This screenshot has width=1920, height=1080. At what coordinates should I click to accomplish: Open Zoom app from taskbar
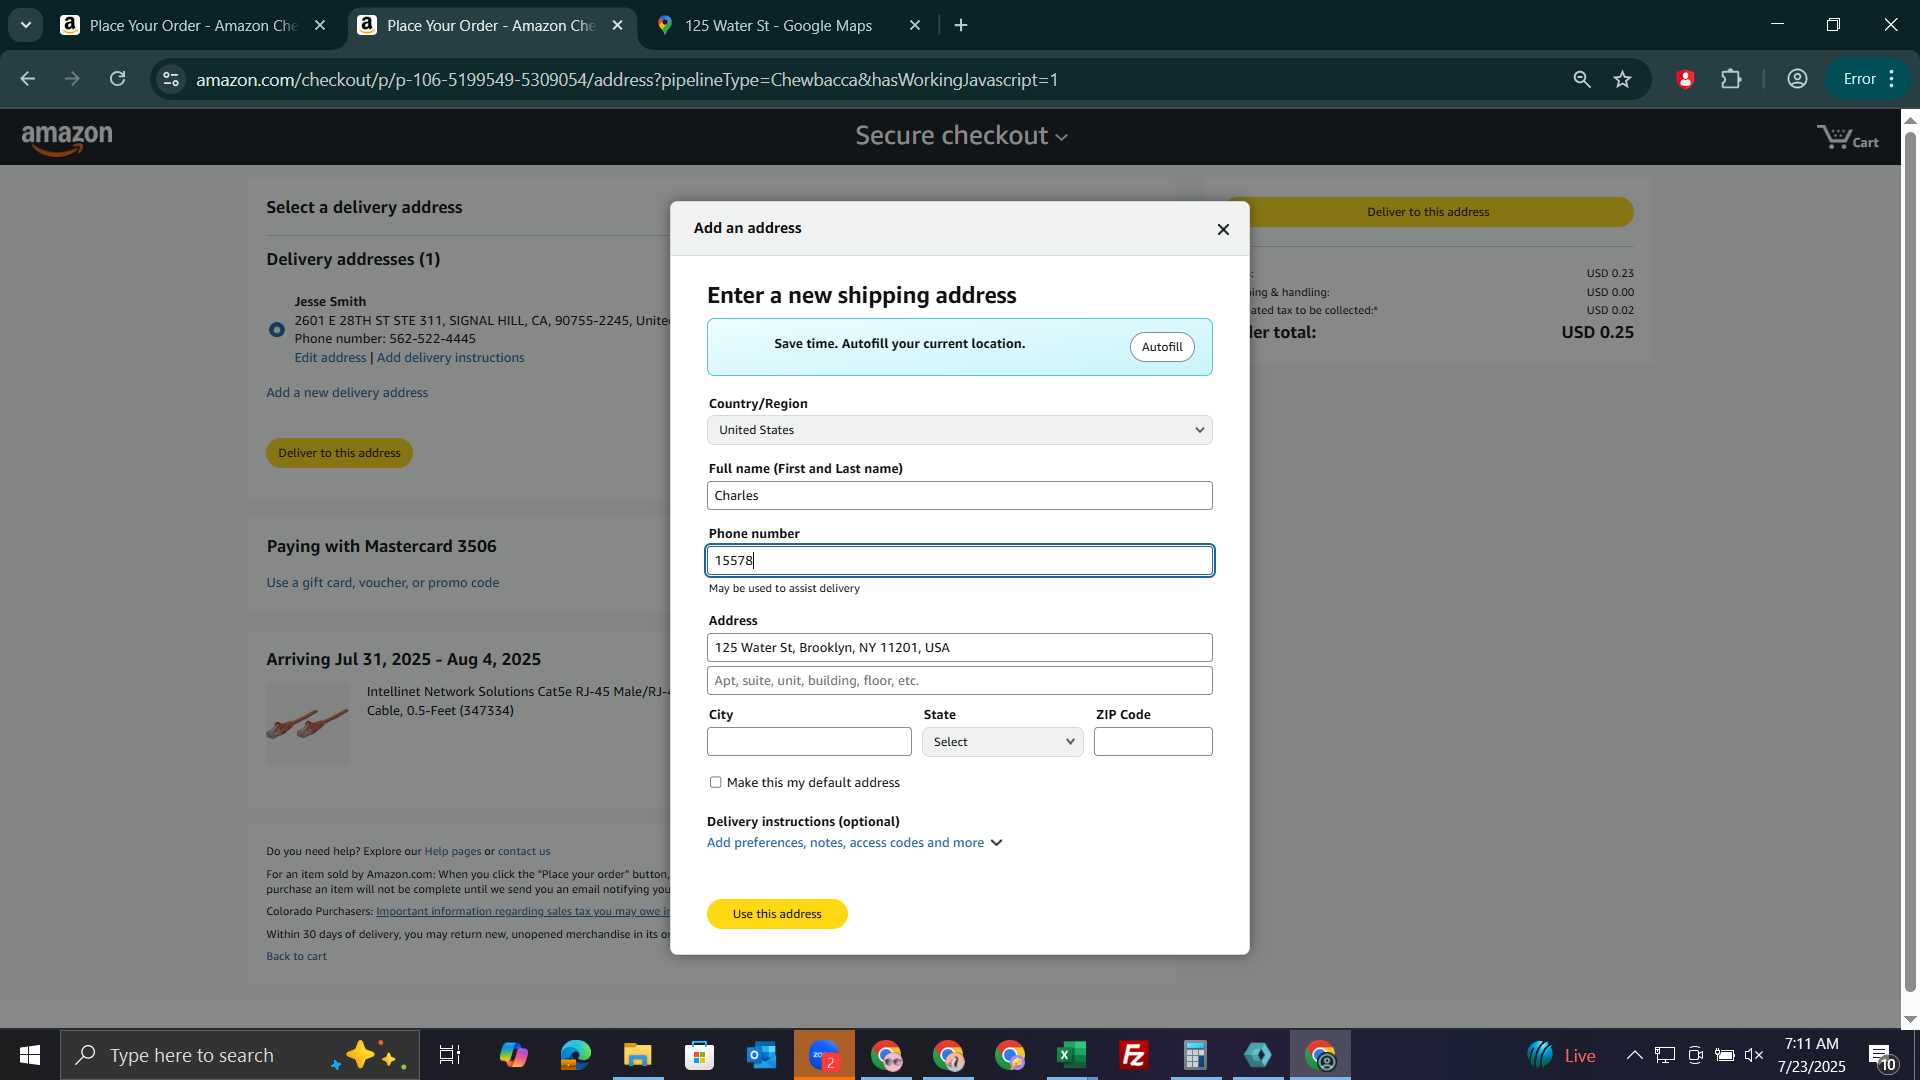point(824,1055)
